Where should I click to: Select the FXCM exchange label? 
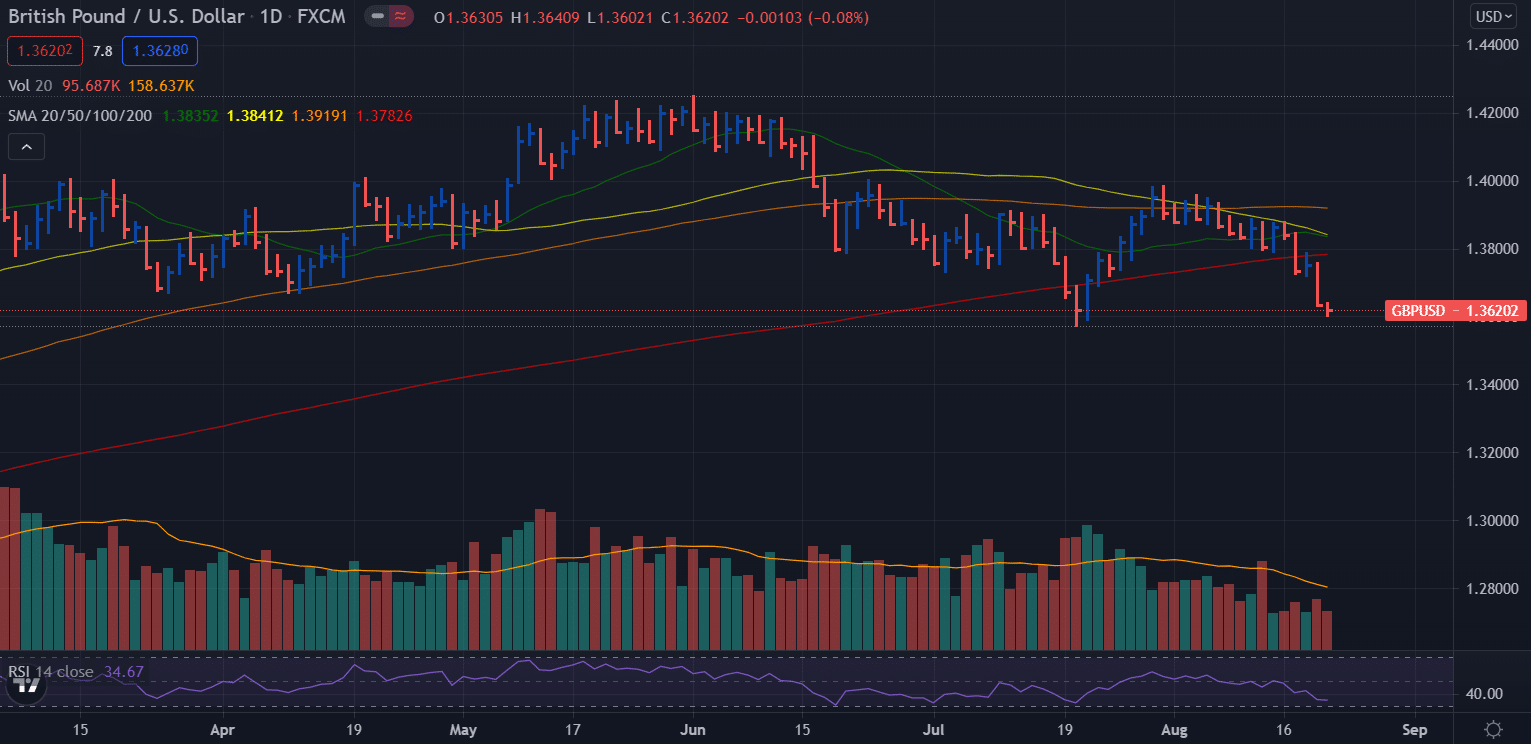click(320, 16)
